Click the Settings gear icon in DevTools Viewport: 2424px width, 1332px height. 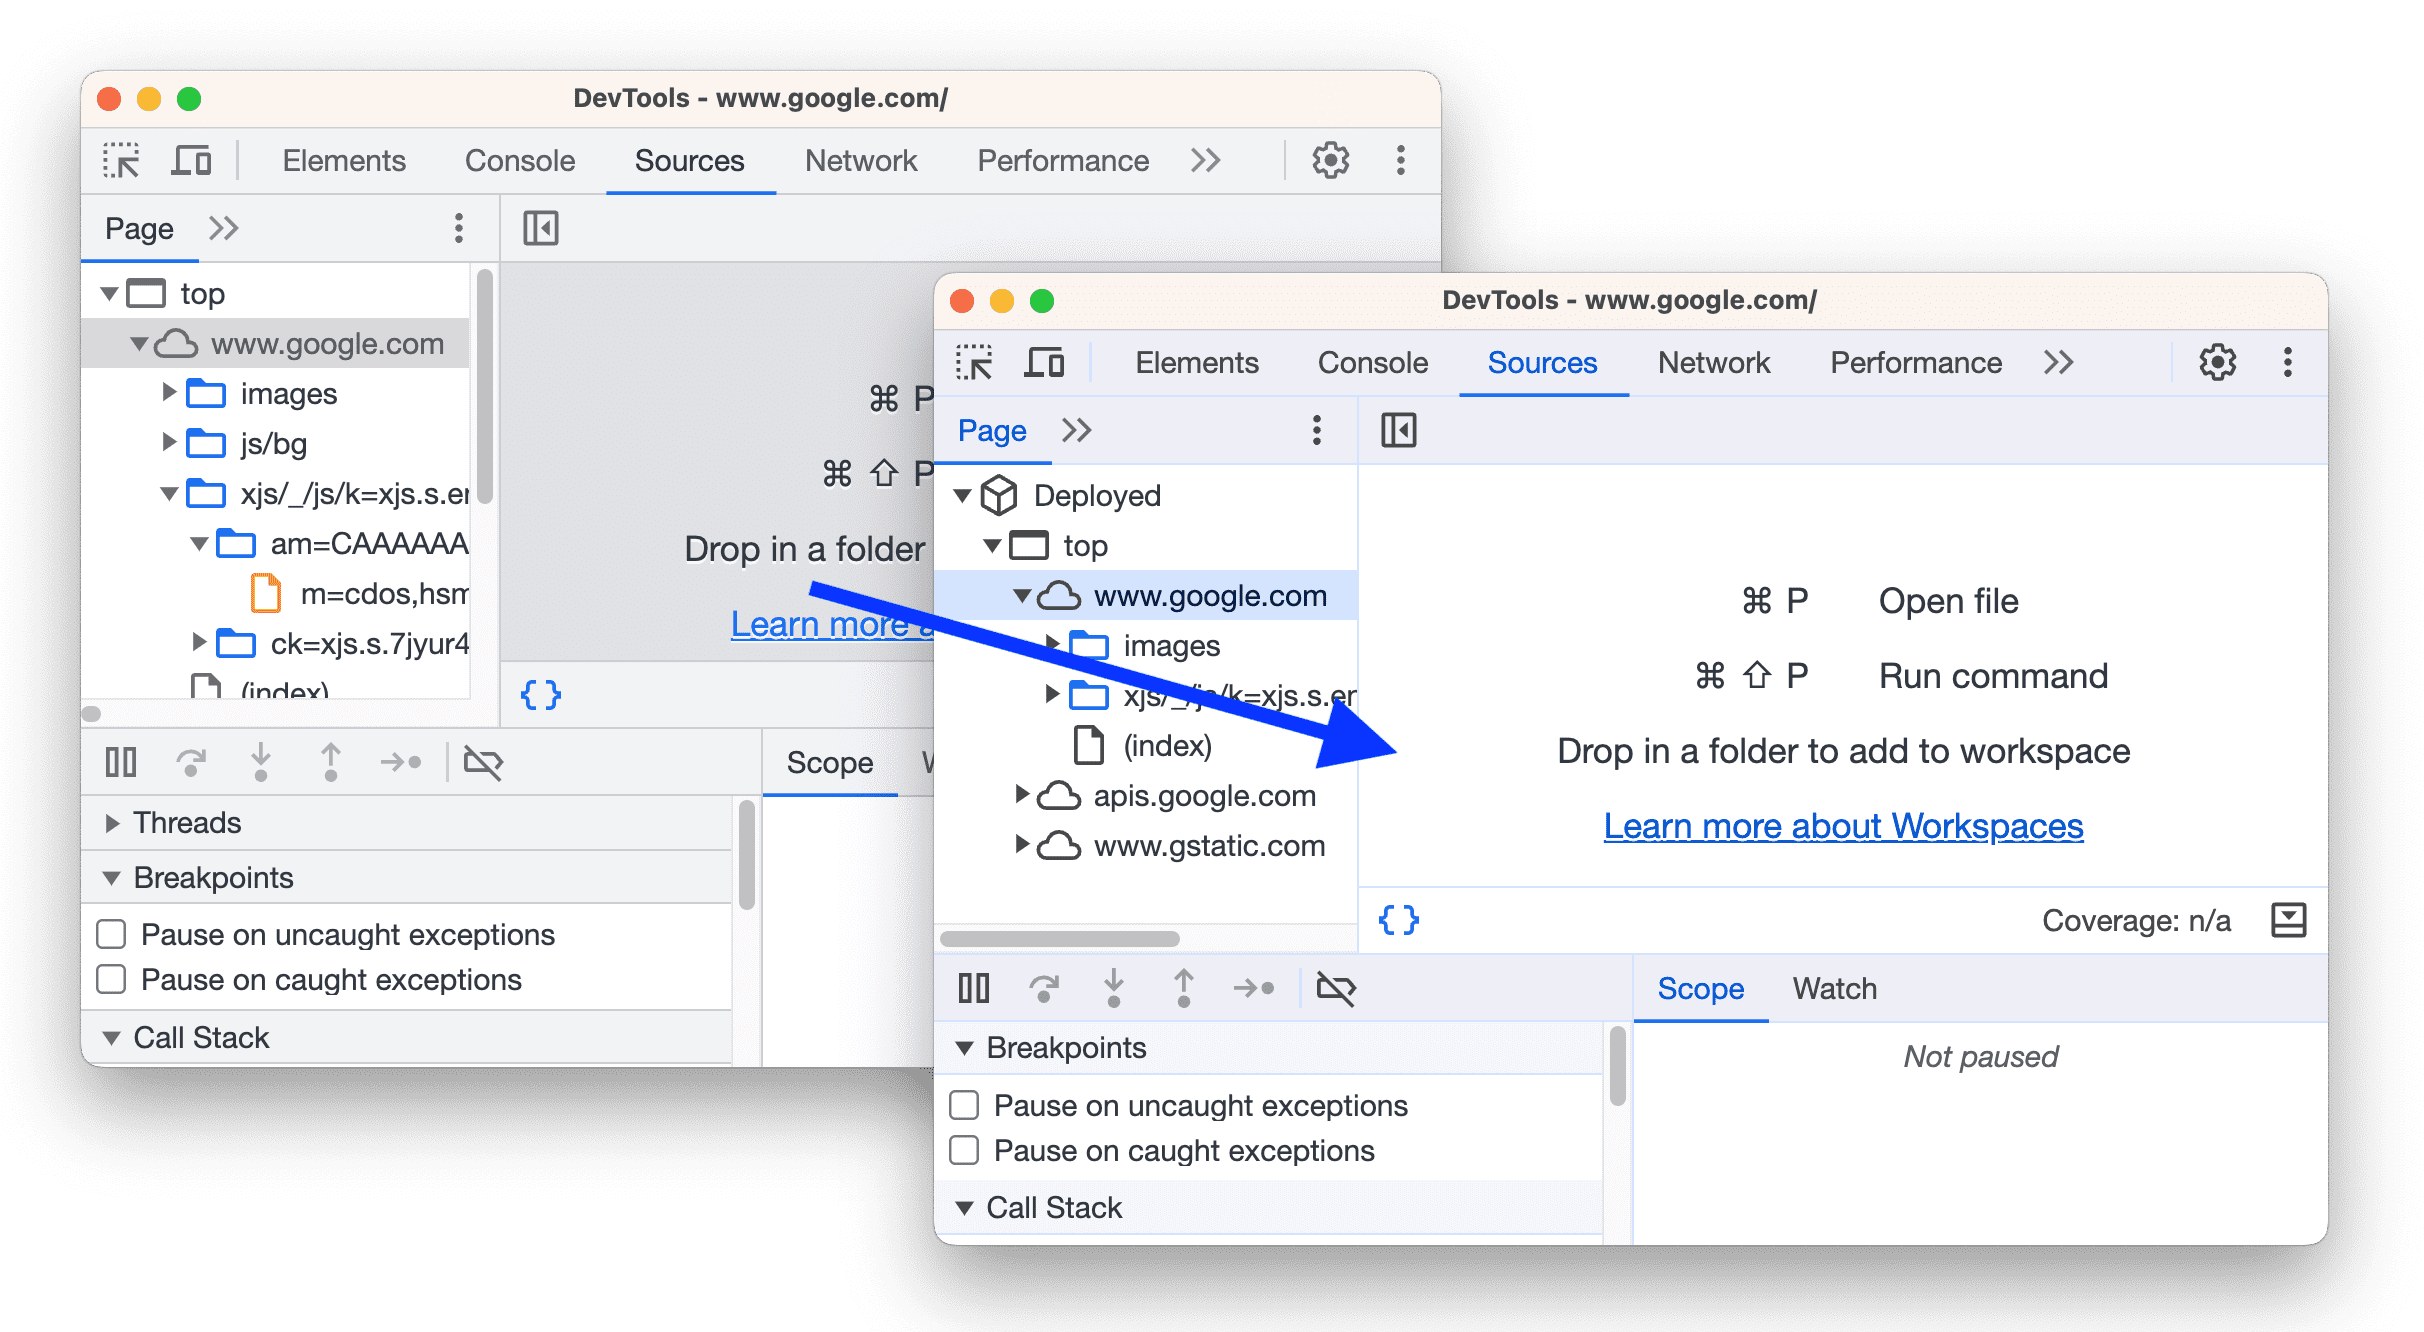click(1328, 159)
